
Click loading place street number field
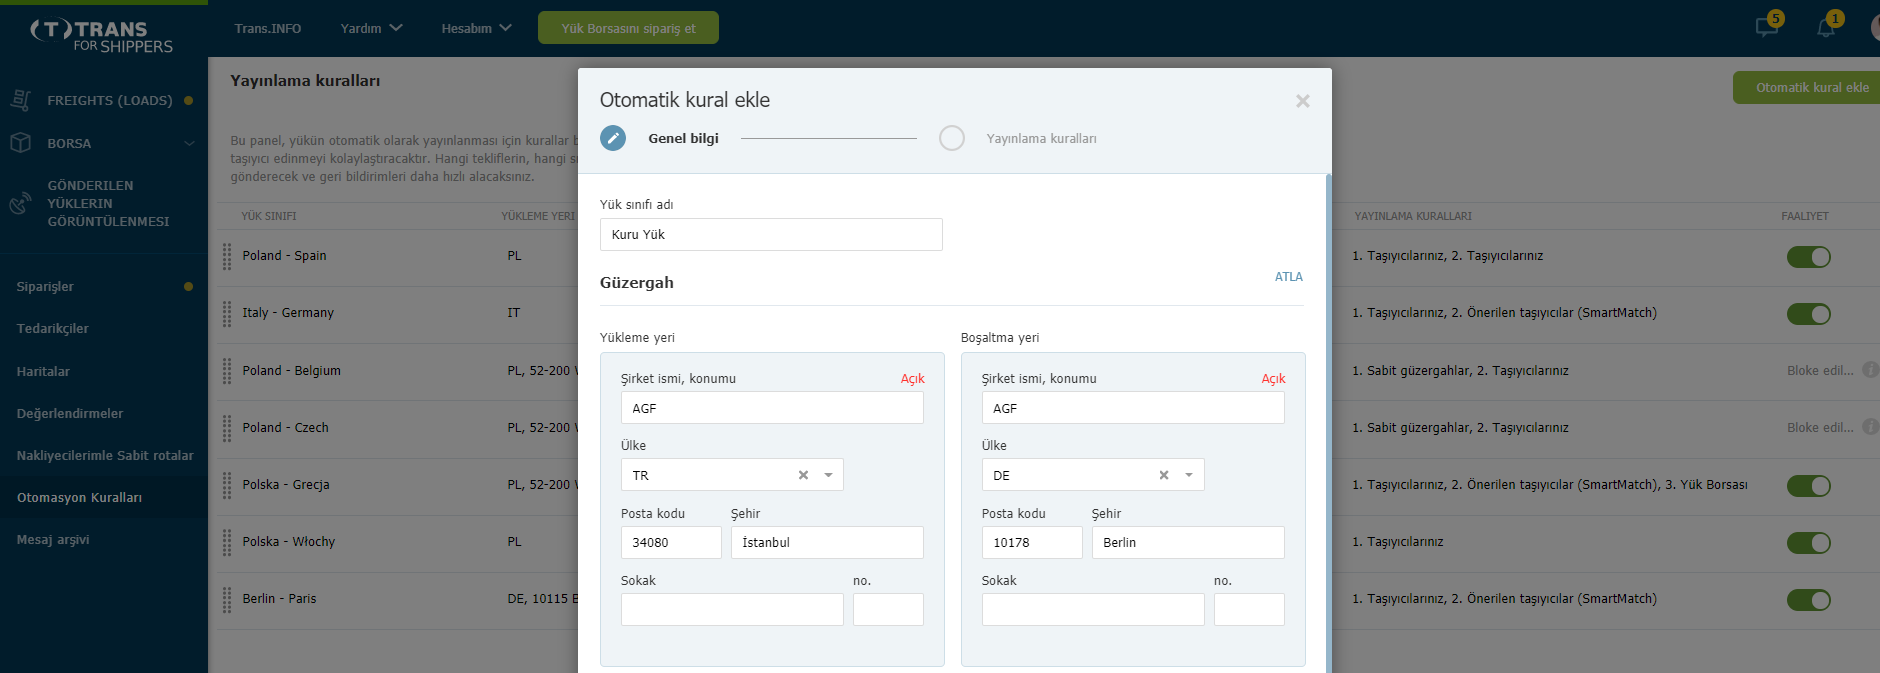(888, 609)
